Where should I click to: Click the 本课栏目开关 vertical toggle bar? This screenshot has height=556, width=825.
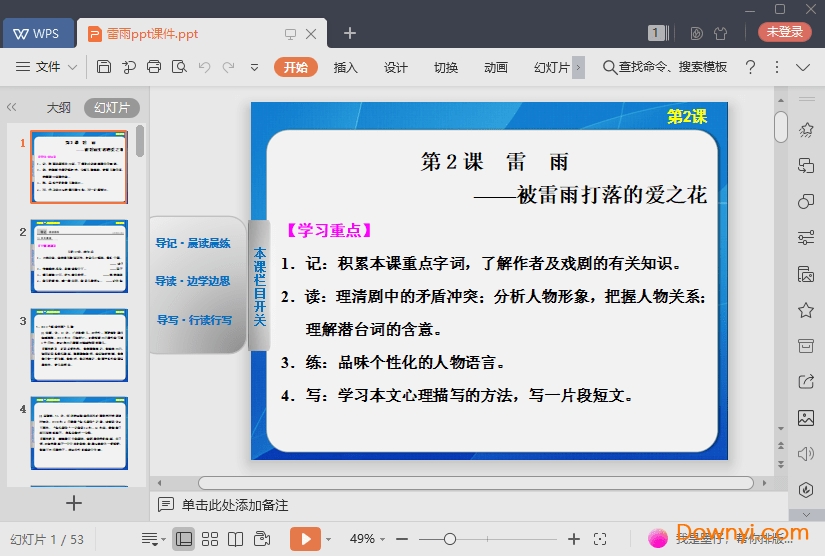259,286
